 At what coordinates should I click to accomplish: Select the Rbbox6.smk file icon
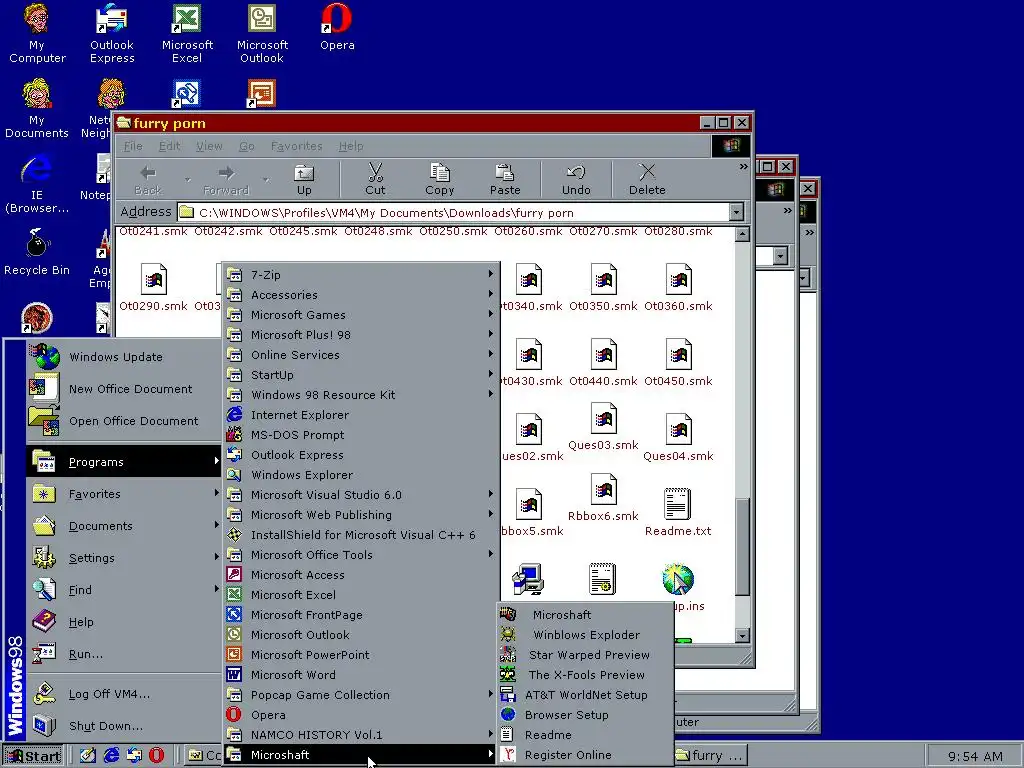pyautogui.click(x=603, y=498)
